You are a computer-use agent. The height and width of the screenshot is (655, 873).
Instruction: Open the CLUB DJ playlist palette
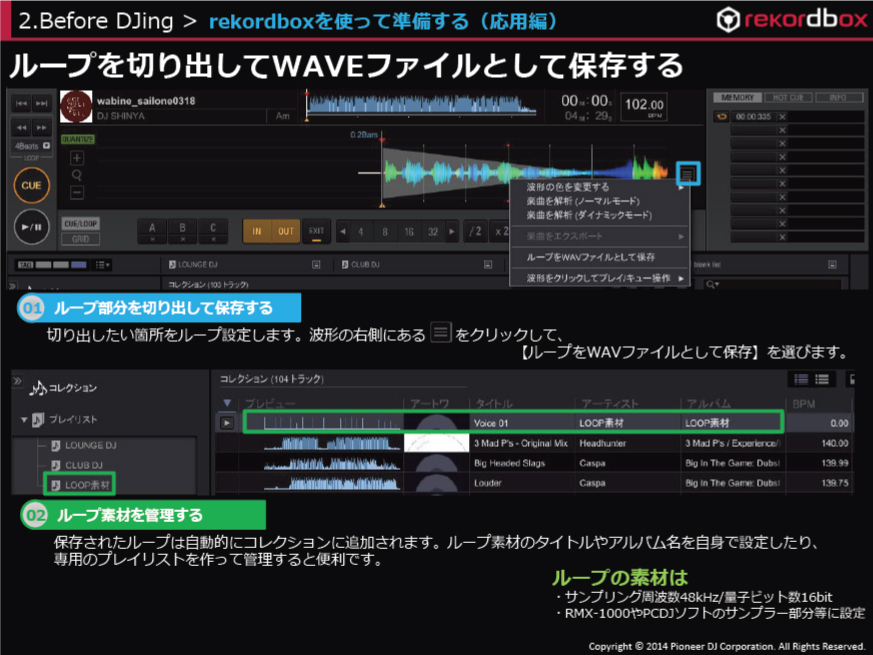pos(361,265)
